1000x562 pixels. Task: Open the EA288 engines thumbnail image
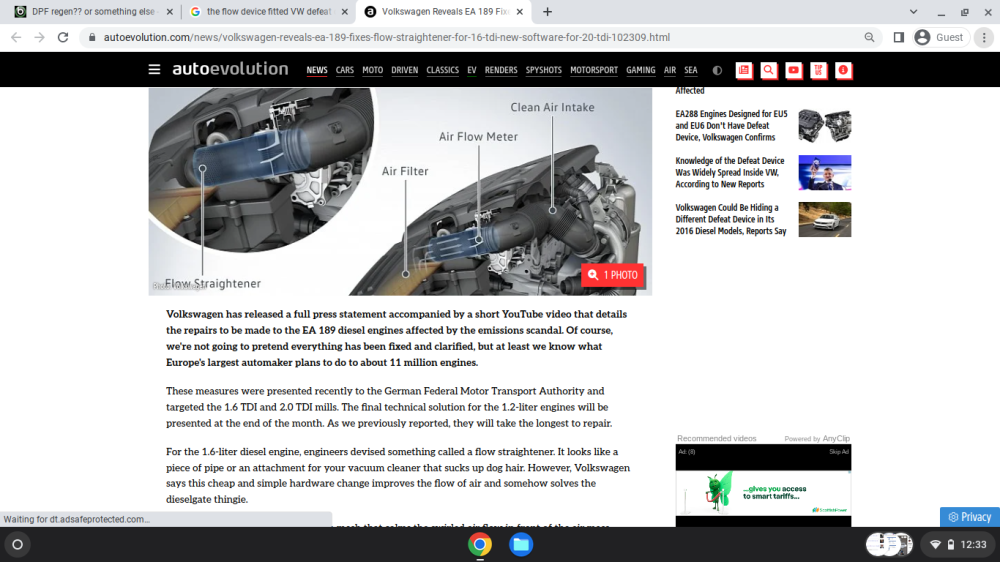click(x=825, y=126)
